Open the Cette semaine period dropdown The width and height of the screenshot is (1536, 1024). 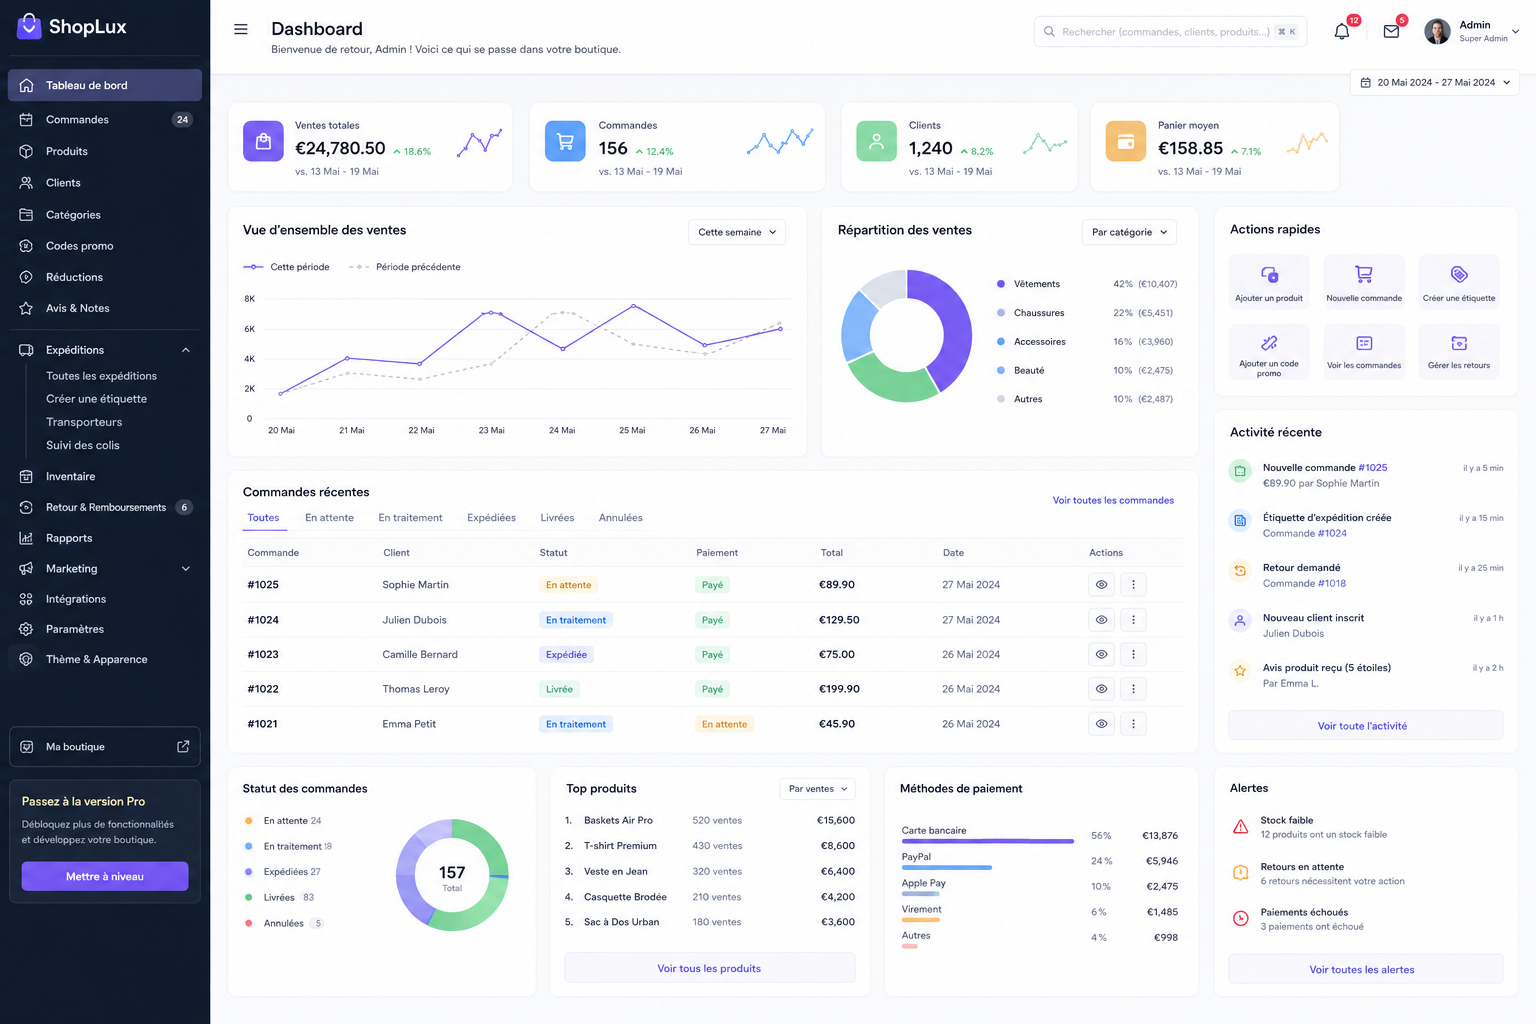click(x=737, y=232)
